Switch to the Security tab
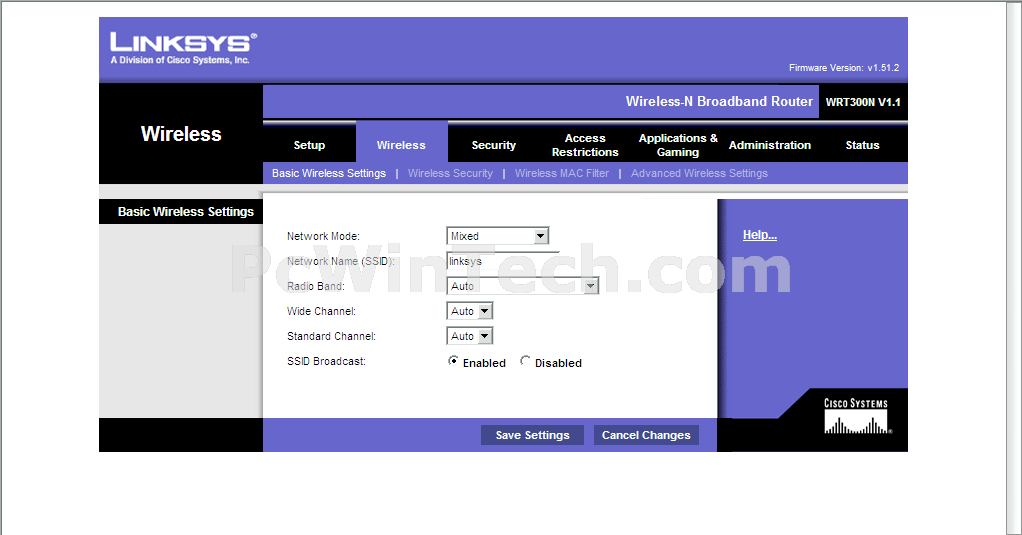Image resolution: width=1022 pixels, height=535 pixels. click(x=493, y=145)
